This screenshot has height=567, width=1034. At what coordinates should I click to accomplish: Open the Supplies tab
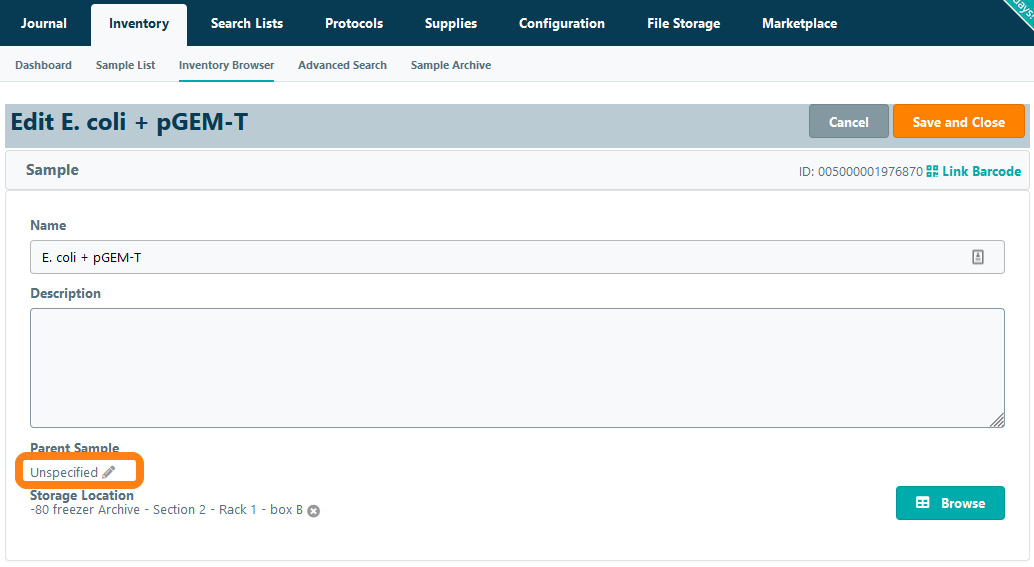pos(450,23)
